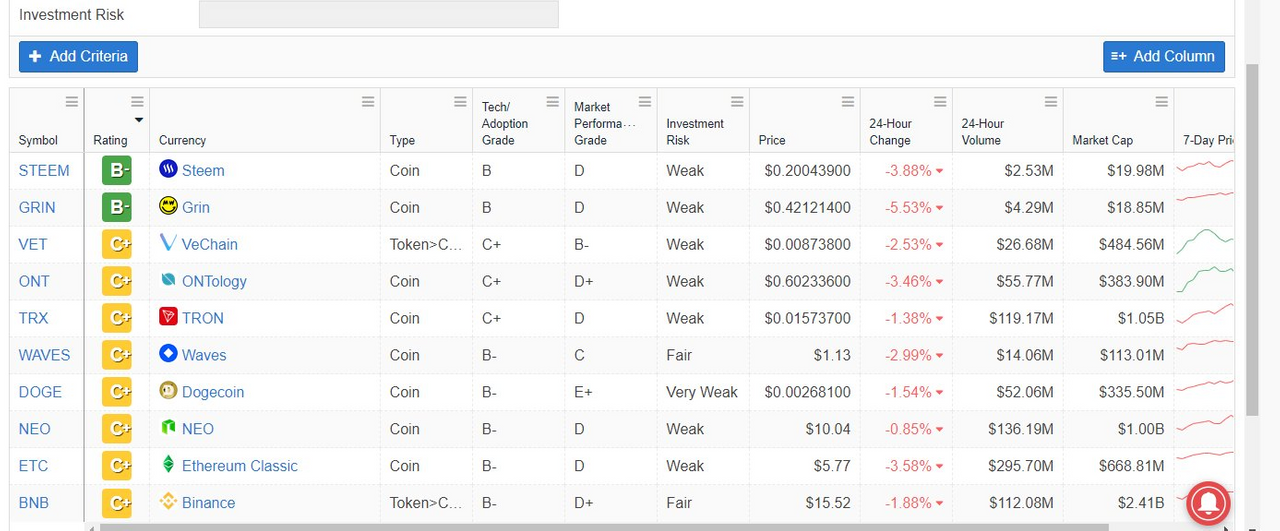Image resolution: width=1280 pixels, height=531 pixels.
Task: Click VET's C+ rating badge
Action: pos(117,244)
